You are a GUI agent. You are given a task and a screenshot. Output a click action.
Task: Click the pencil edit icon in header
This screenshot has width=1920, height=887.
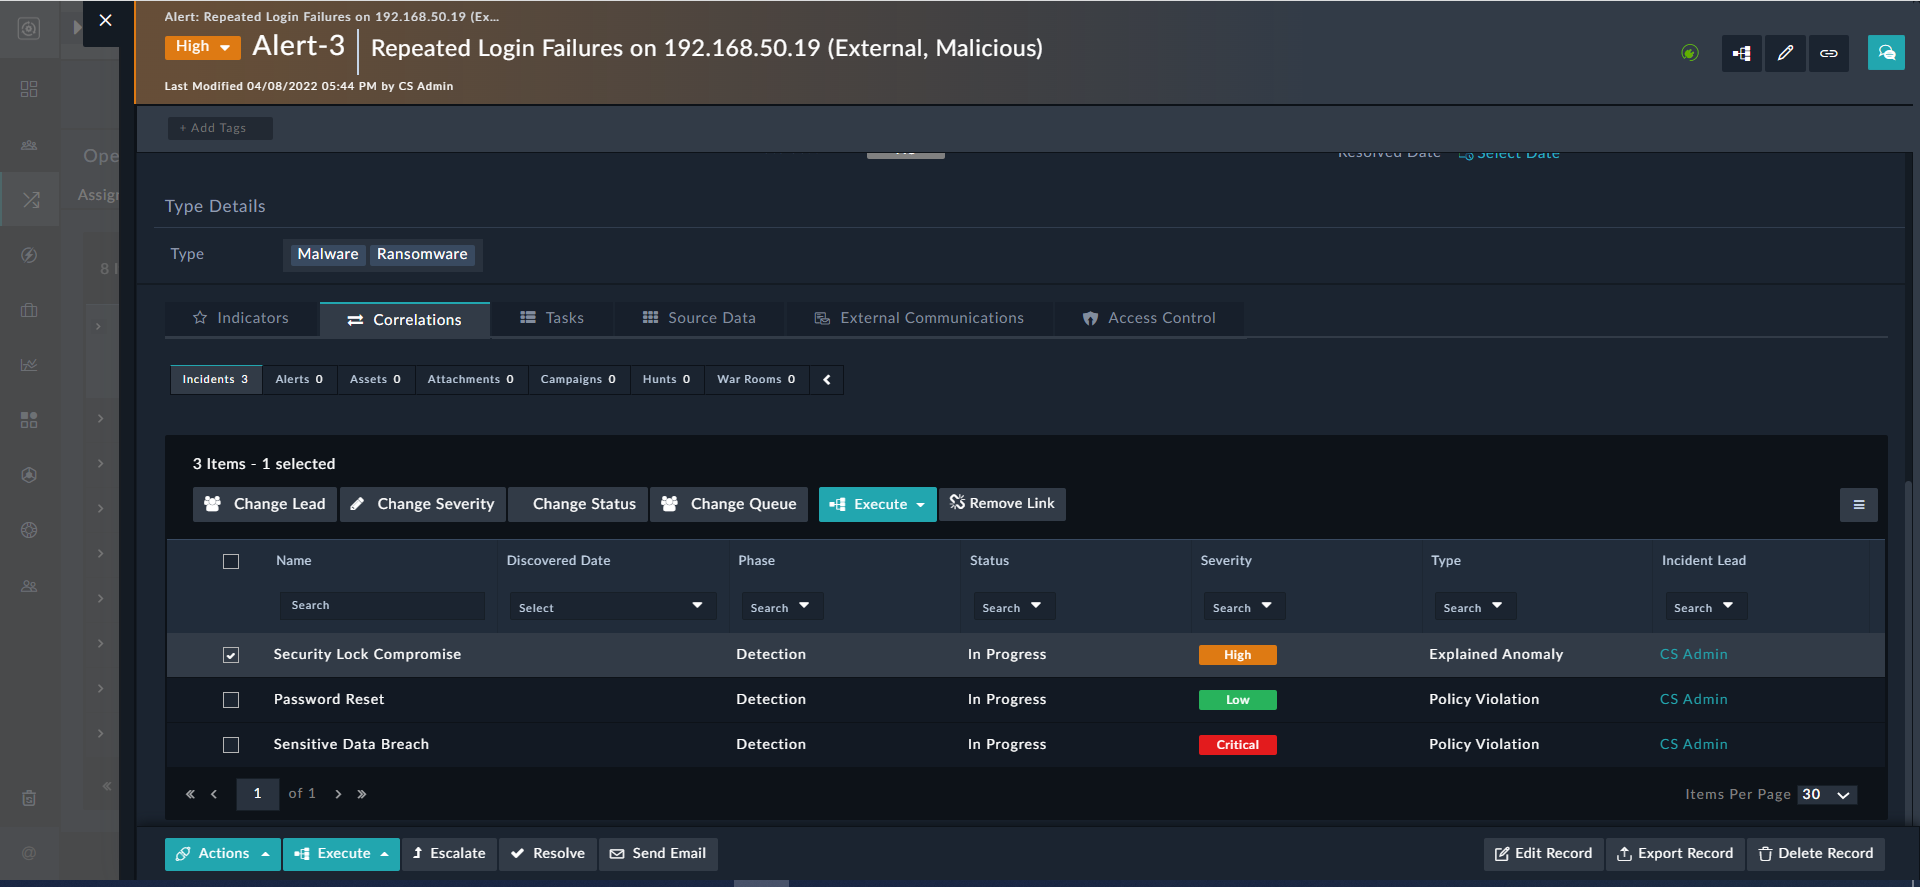1785,54
